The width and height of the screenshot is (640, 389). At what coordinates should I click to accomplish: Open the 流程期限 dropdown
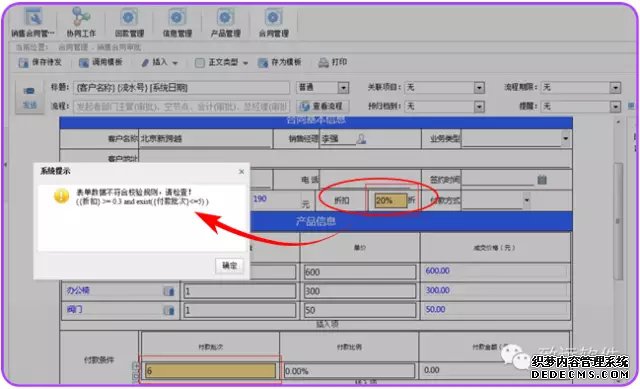click(x=615, y=87)
